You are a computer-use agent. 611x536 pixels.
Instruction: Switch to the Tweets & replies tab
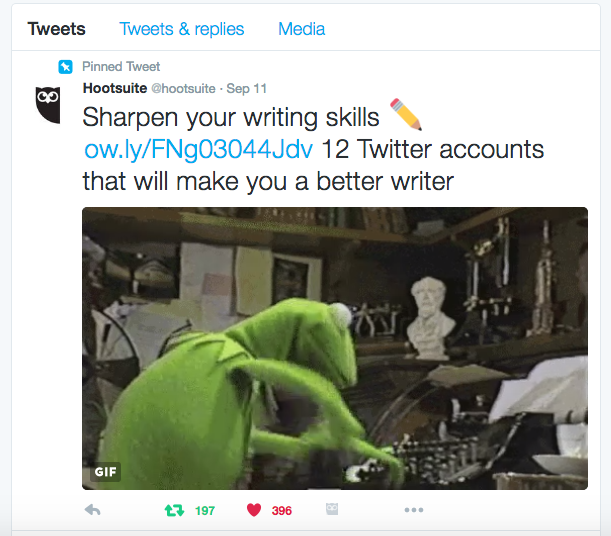182,29
